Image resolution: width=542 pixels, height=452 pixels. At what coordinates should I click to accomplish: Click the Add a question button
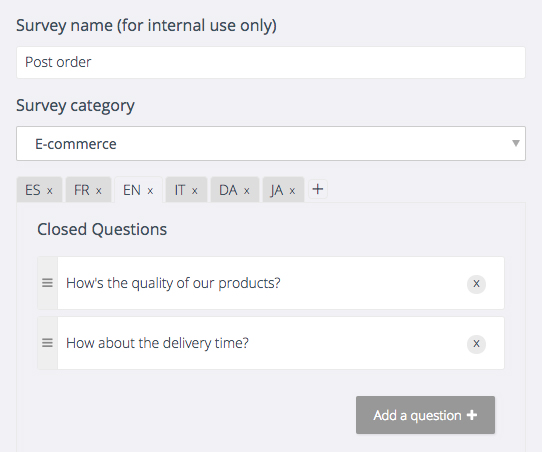coord(426,415)
